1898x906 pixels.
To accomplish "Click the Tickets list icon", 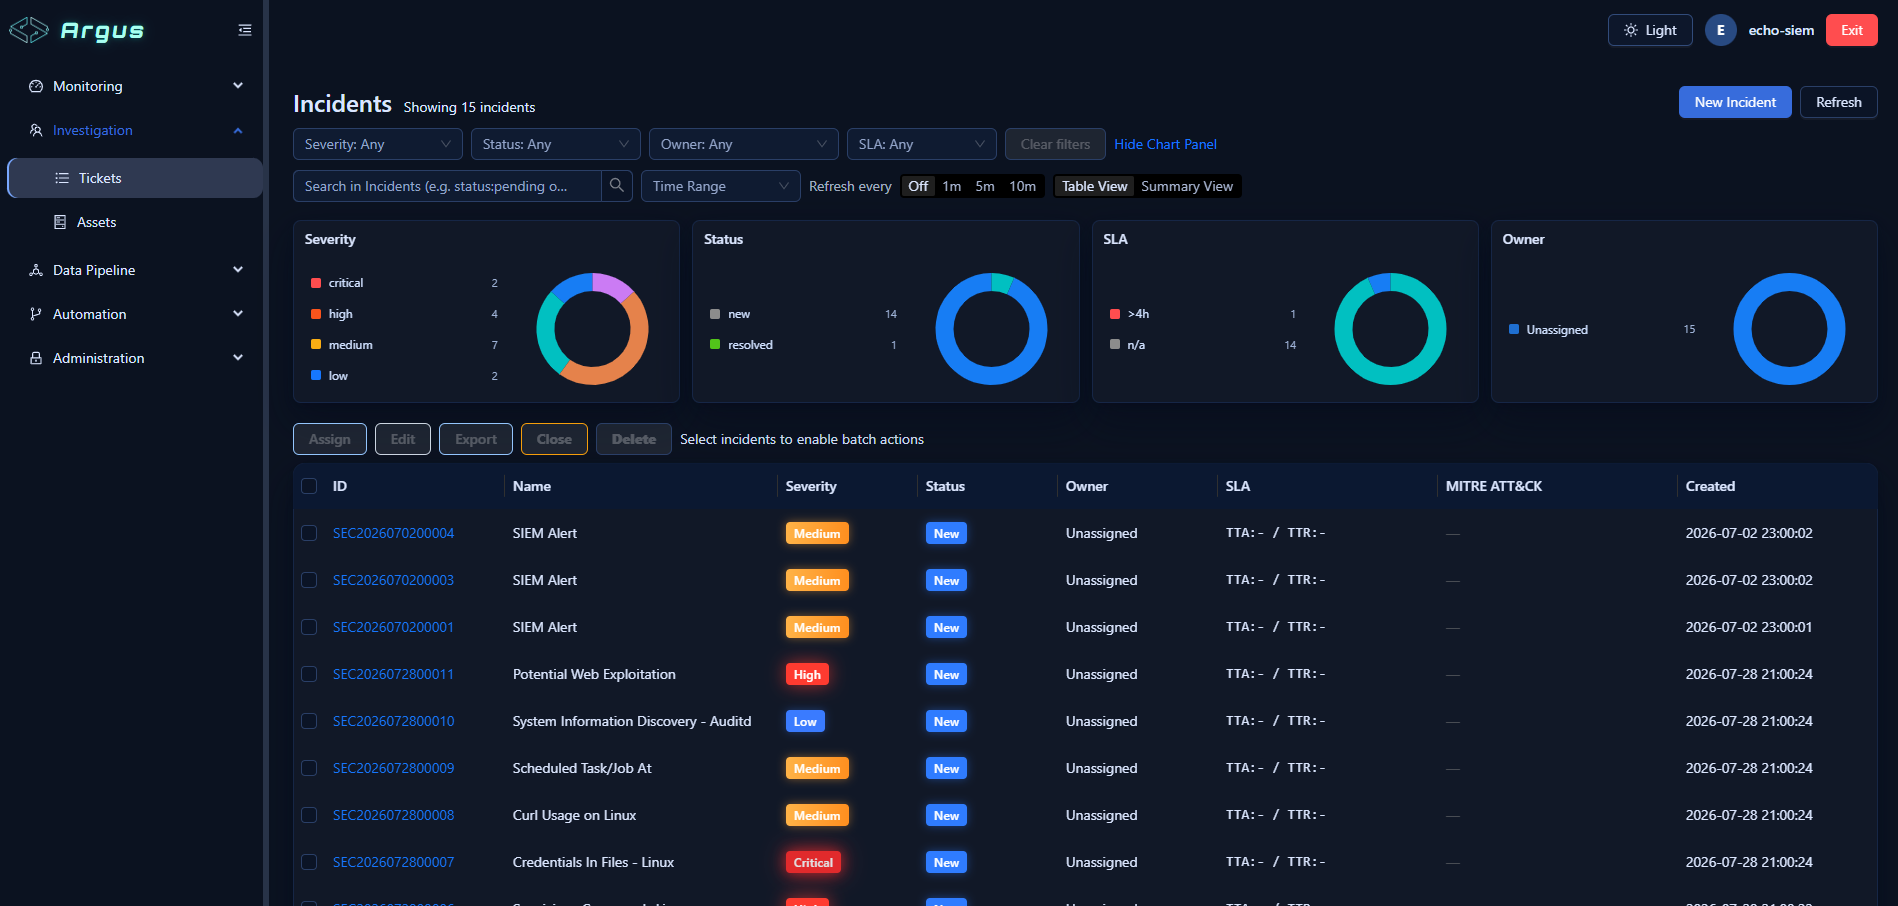I will click(62, 178).
